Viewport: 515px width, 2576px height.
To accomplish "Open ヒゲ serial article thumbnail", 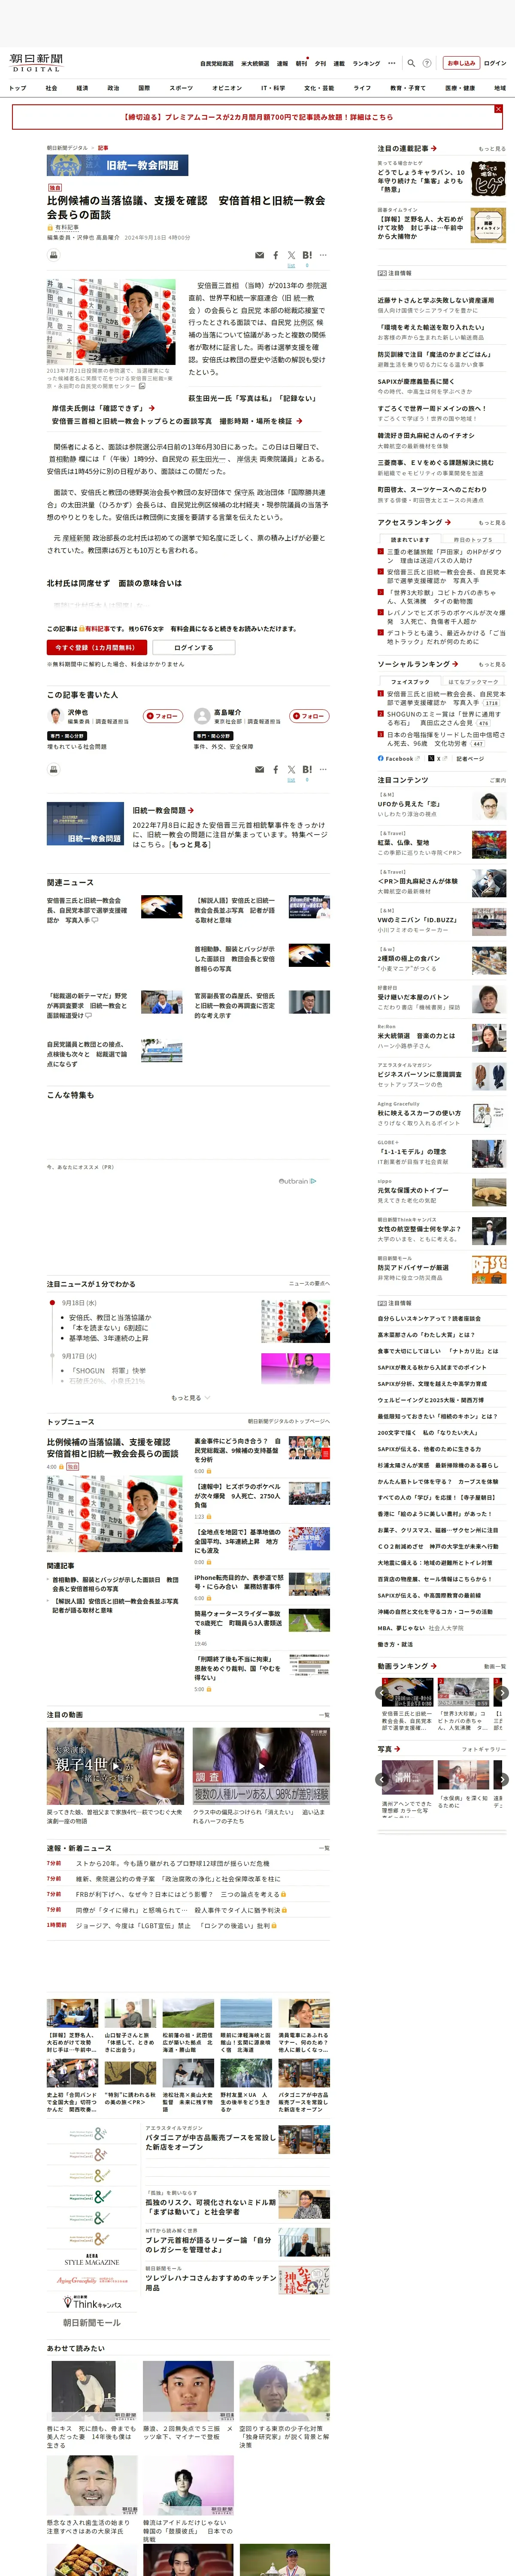I will pos(488,180).
